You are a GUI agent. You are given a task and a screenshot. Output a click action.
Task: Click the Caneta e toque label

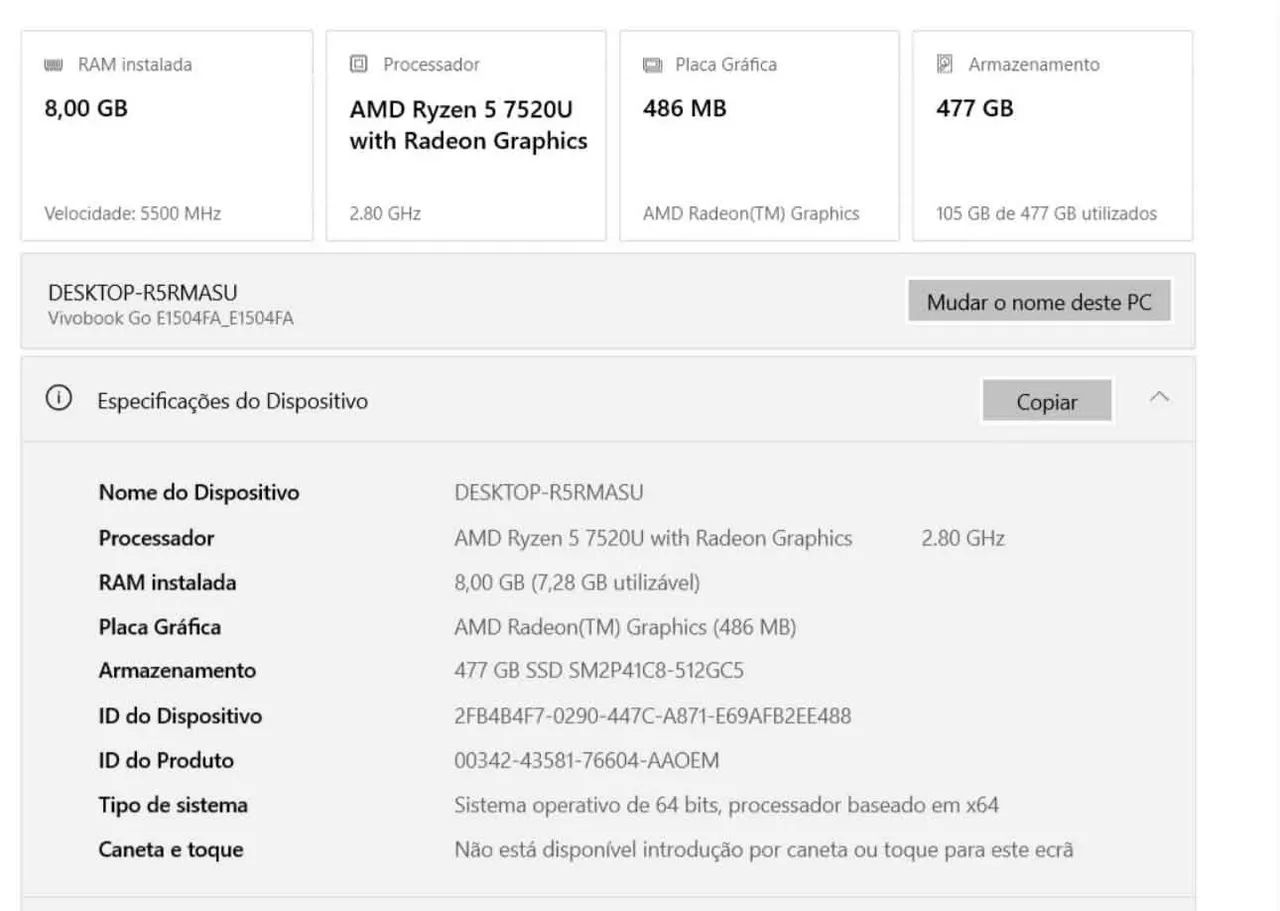pyautogui.click(x=171, y=850)
